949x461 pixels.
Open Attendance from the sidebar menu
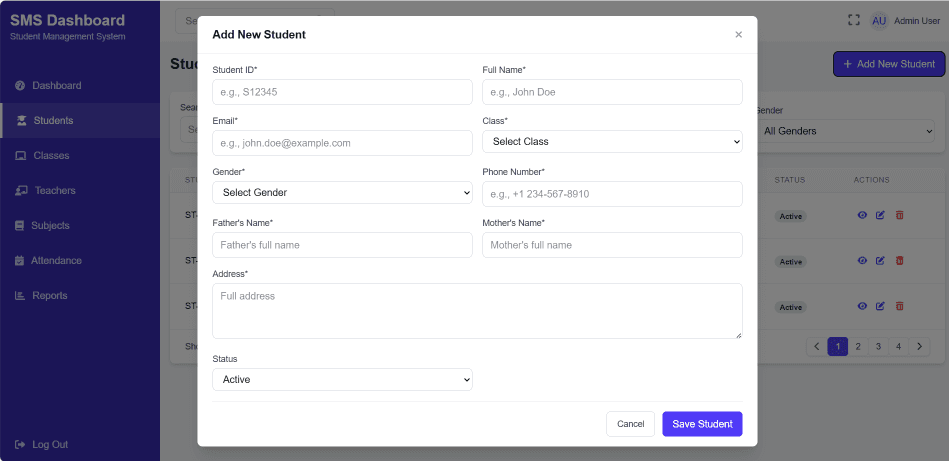coord(80,261)
